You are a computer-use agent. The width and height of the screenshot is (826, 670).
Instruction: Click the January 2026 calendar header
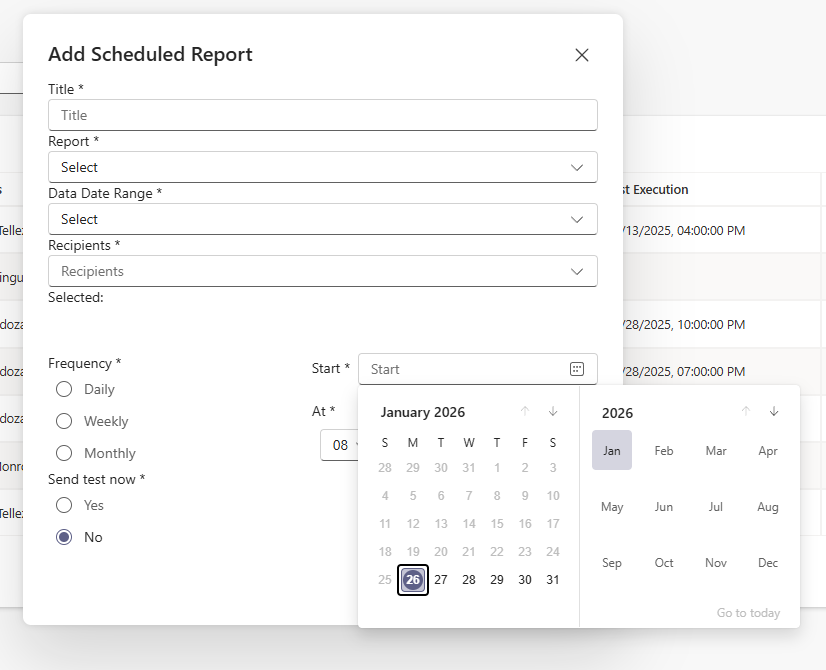(423, 413)
